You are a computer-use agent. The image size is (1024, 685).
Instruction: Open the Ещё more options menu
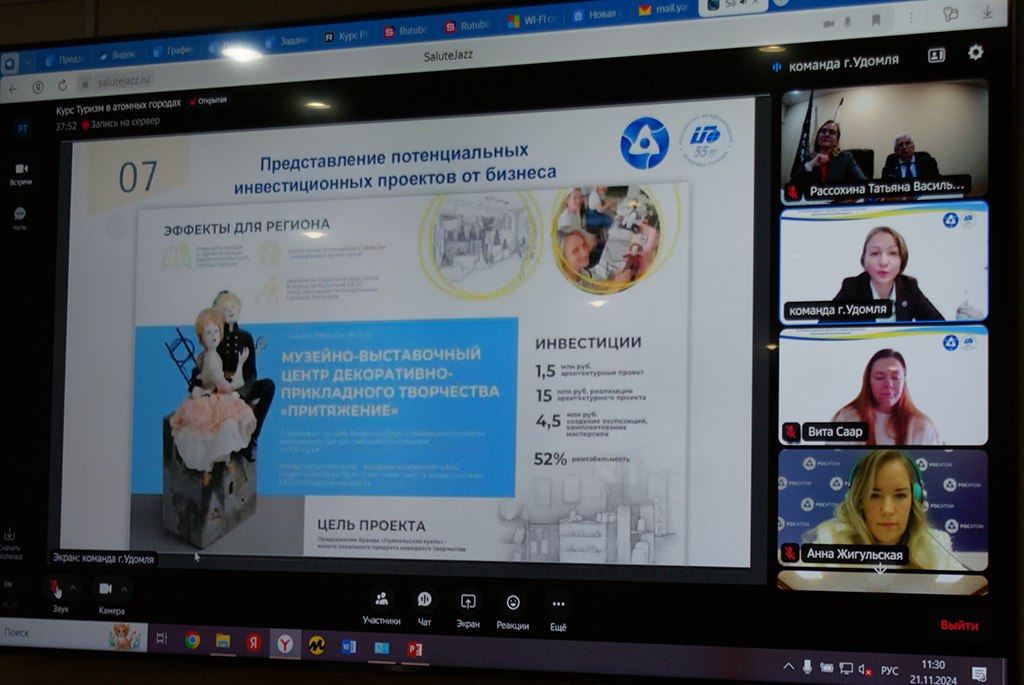coord(558,604)
